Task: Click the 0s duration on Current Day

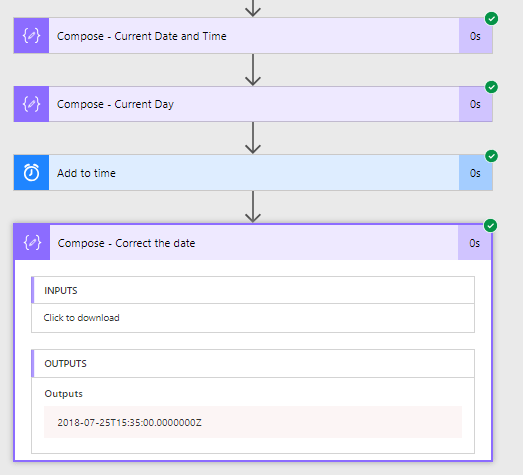Action: tap(475, 104)
